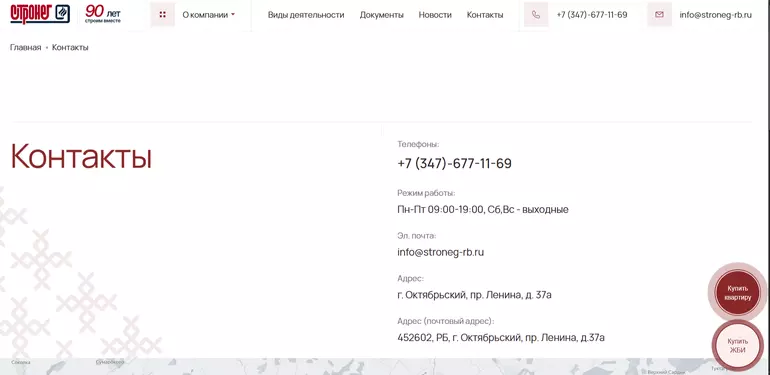
Task: Click the Купить ЖБИ round button
Action: coord(737,346)
